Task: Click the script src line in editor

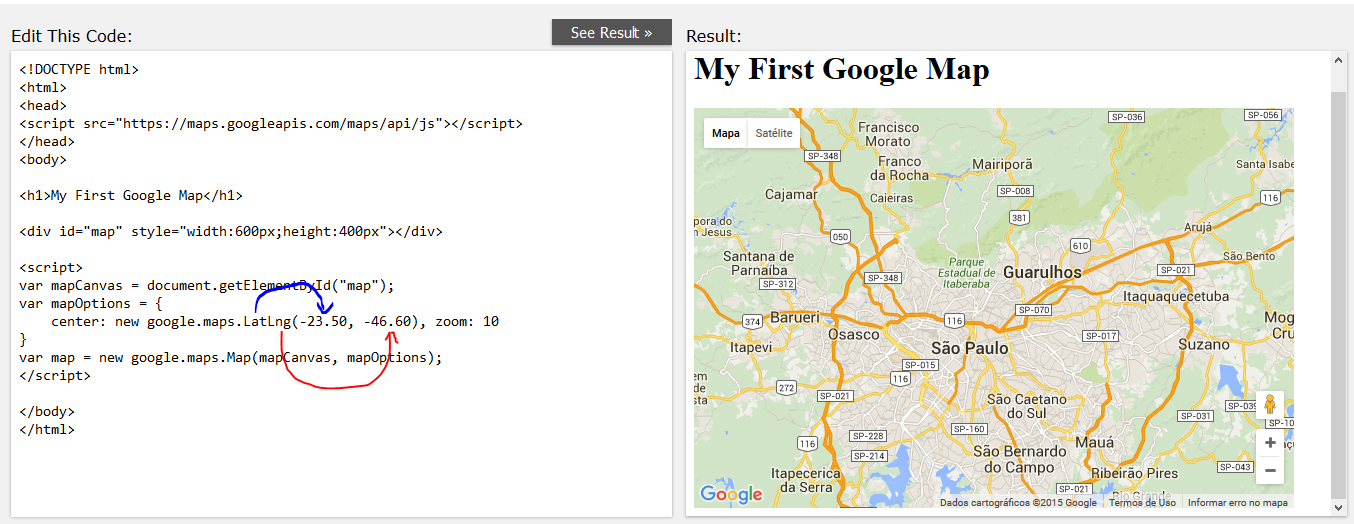Action: [x=271, y=123]
